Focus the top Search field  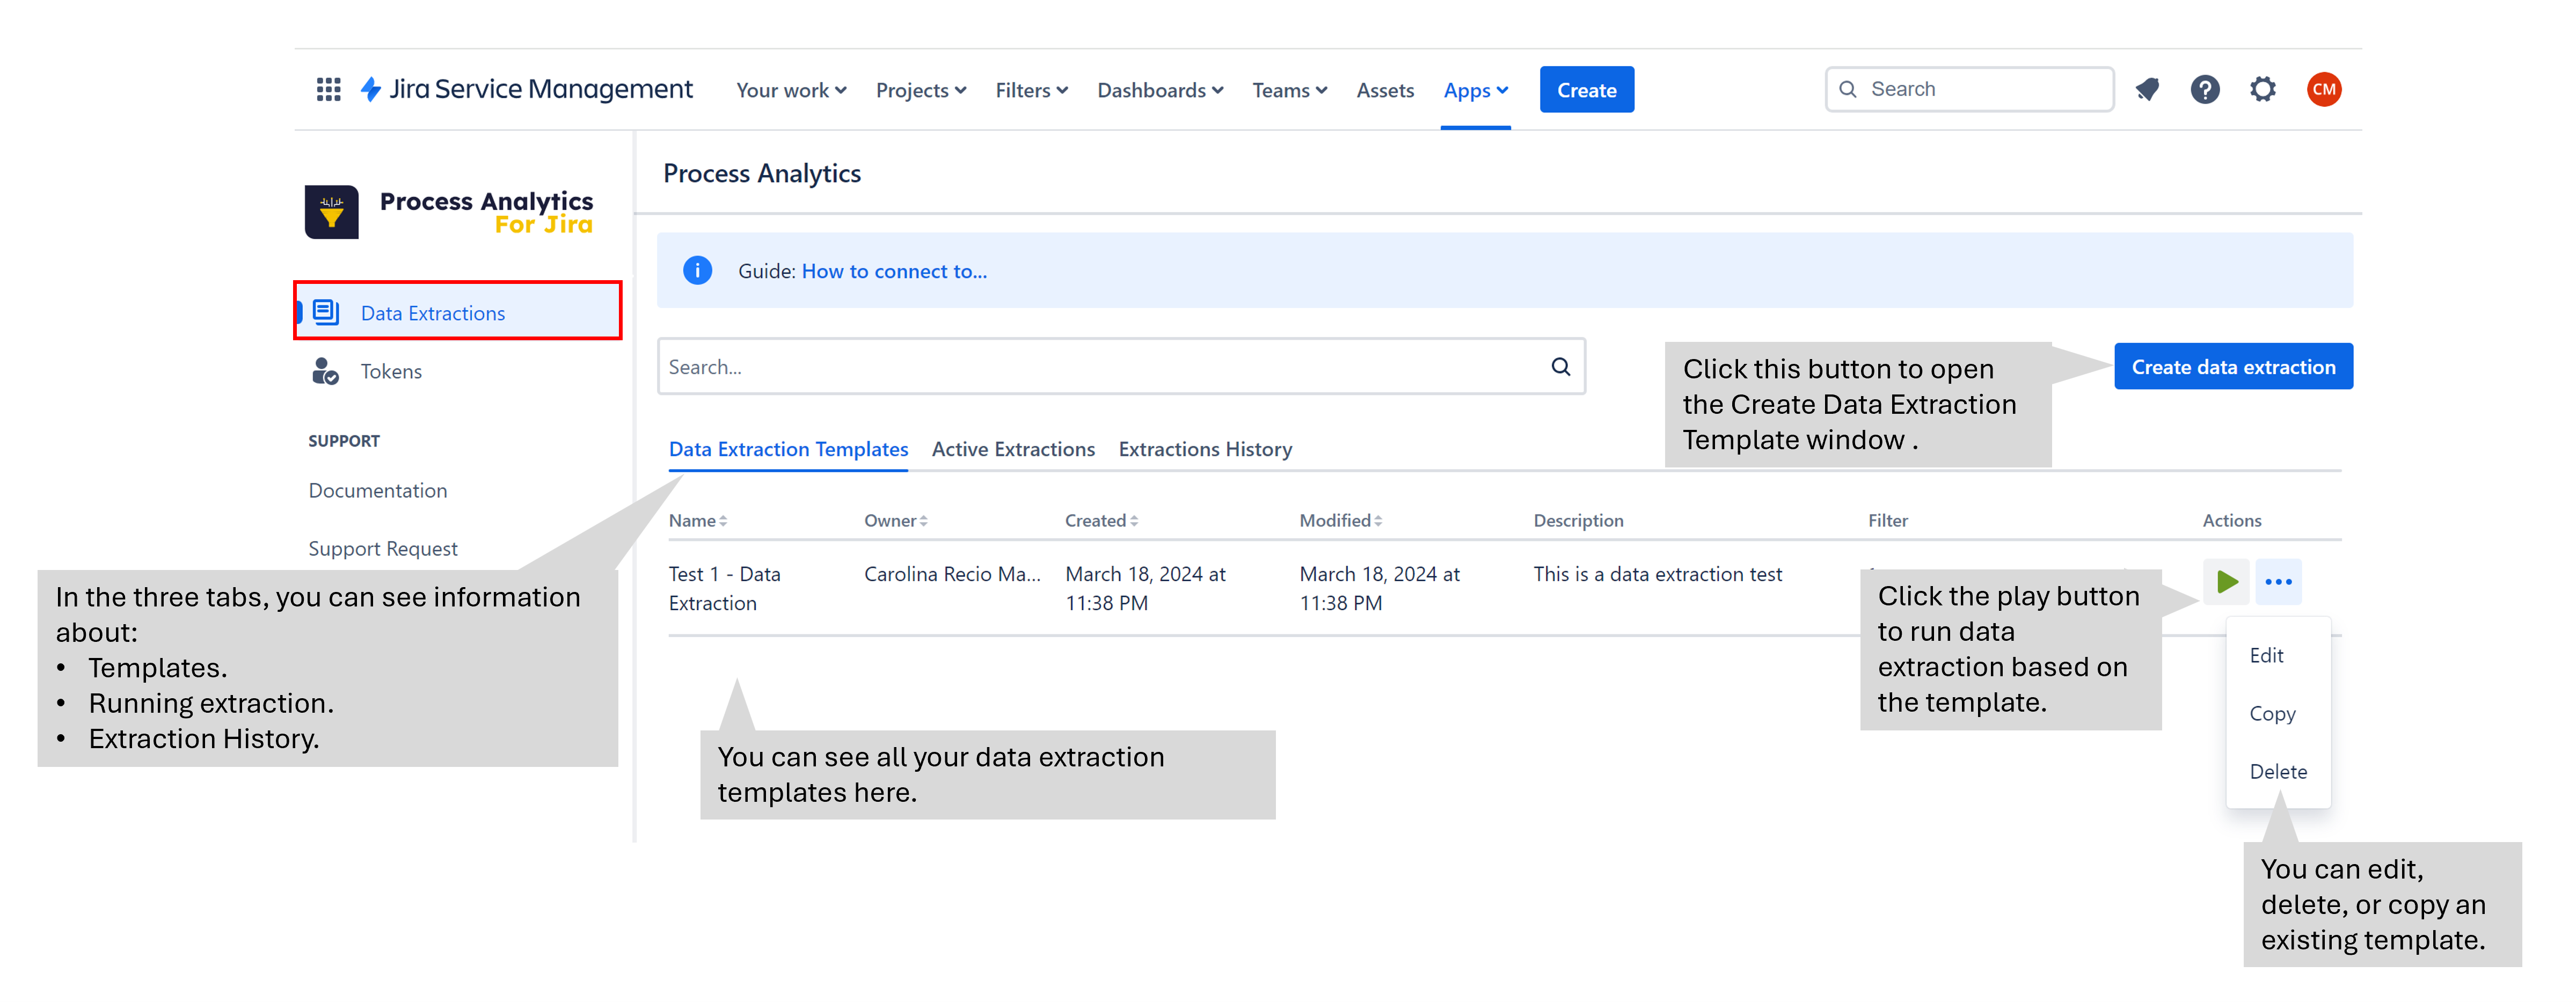pos(1969,90)
